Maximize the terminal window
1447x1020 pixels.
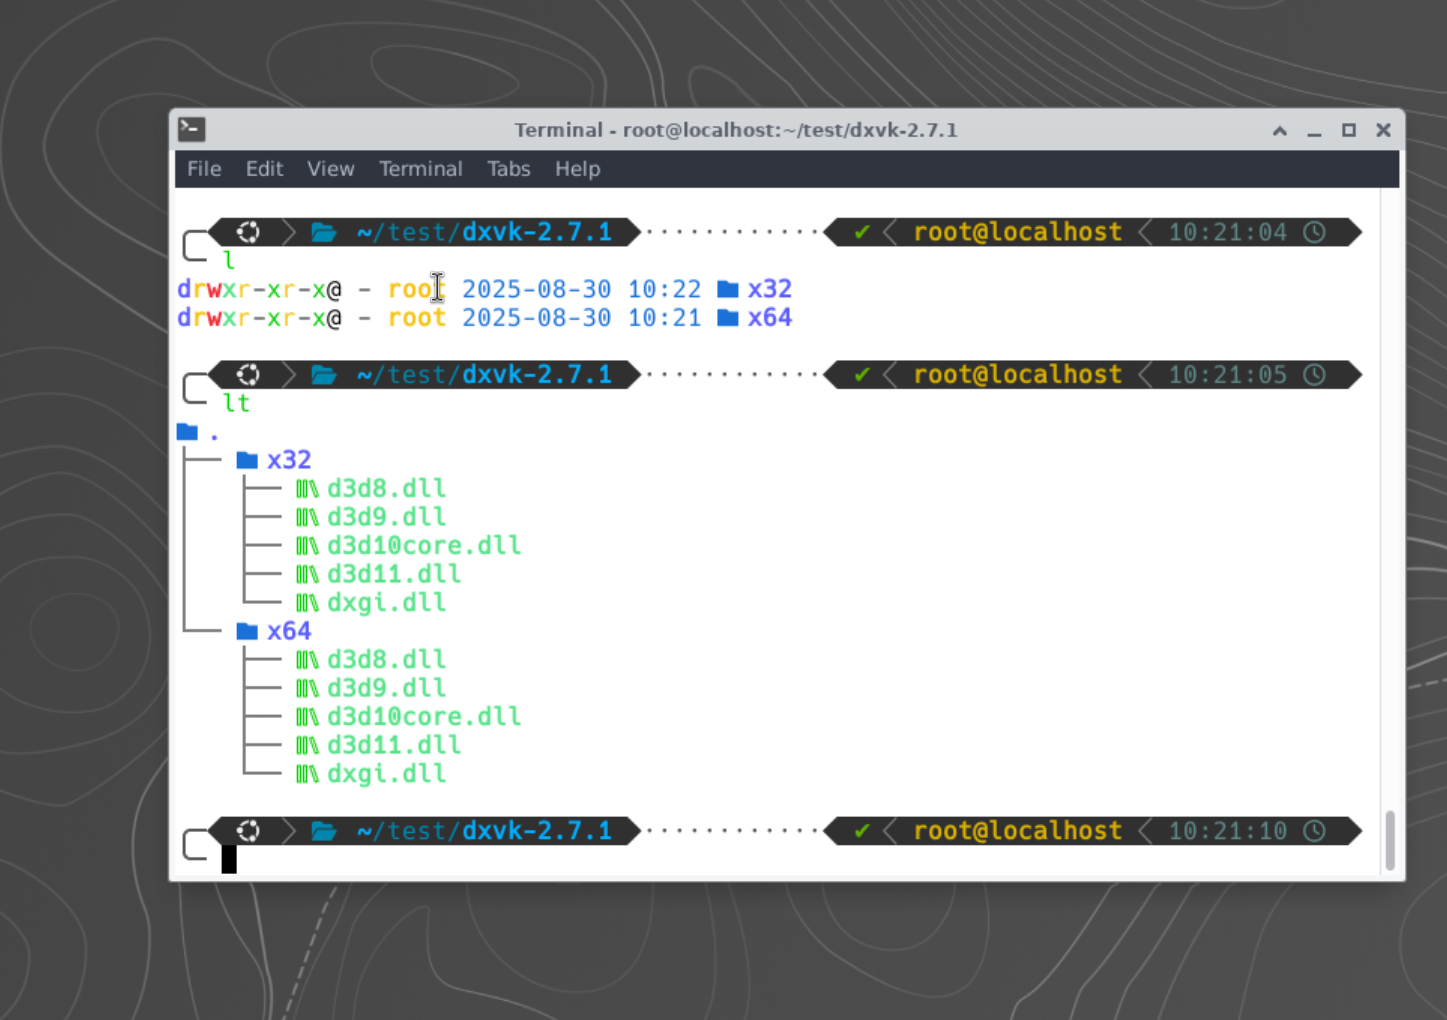(1348, 130)
